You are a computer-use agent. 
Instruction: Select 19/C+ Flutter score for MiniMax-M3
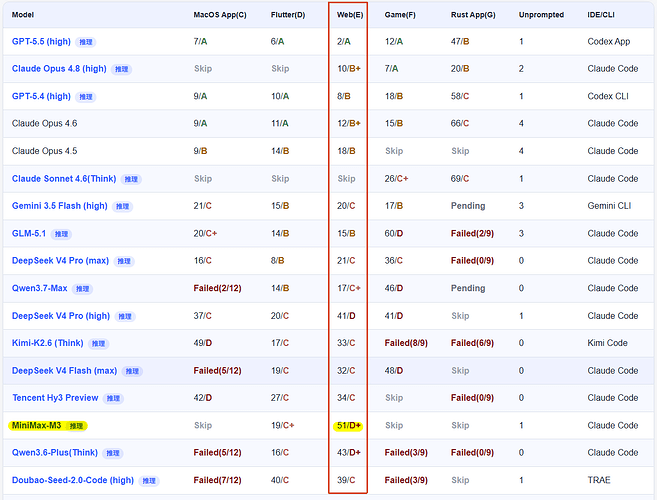click(282, 425)
